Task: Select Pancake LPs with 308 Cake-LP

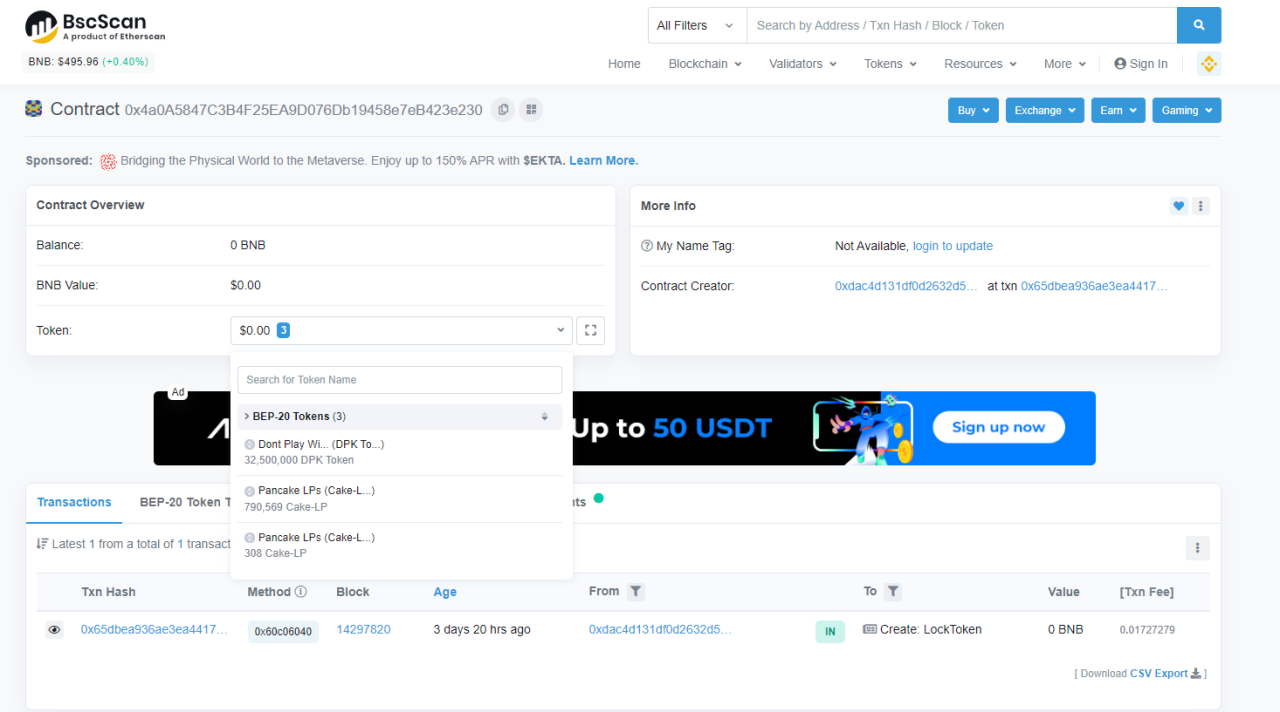Action: point(399,545)
